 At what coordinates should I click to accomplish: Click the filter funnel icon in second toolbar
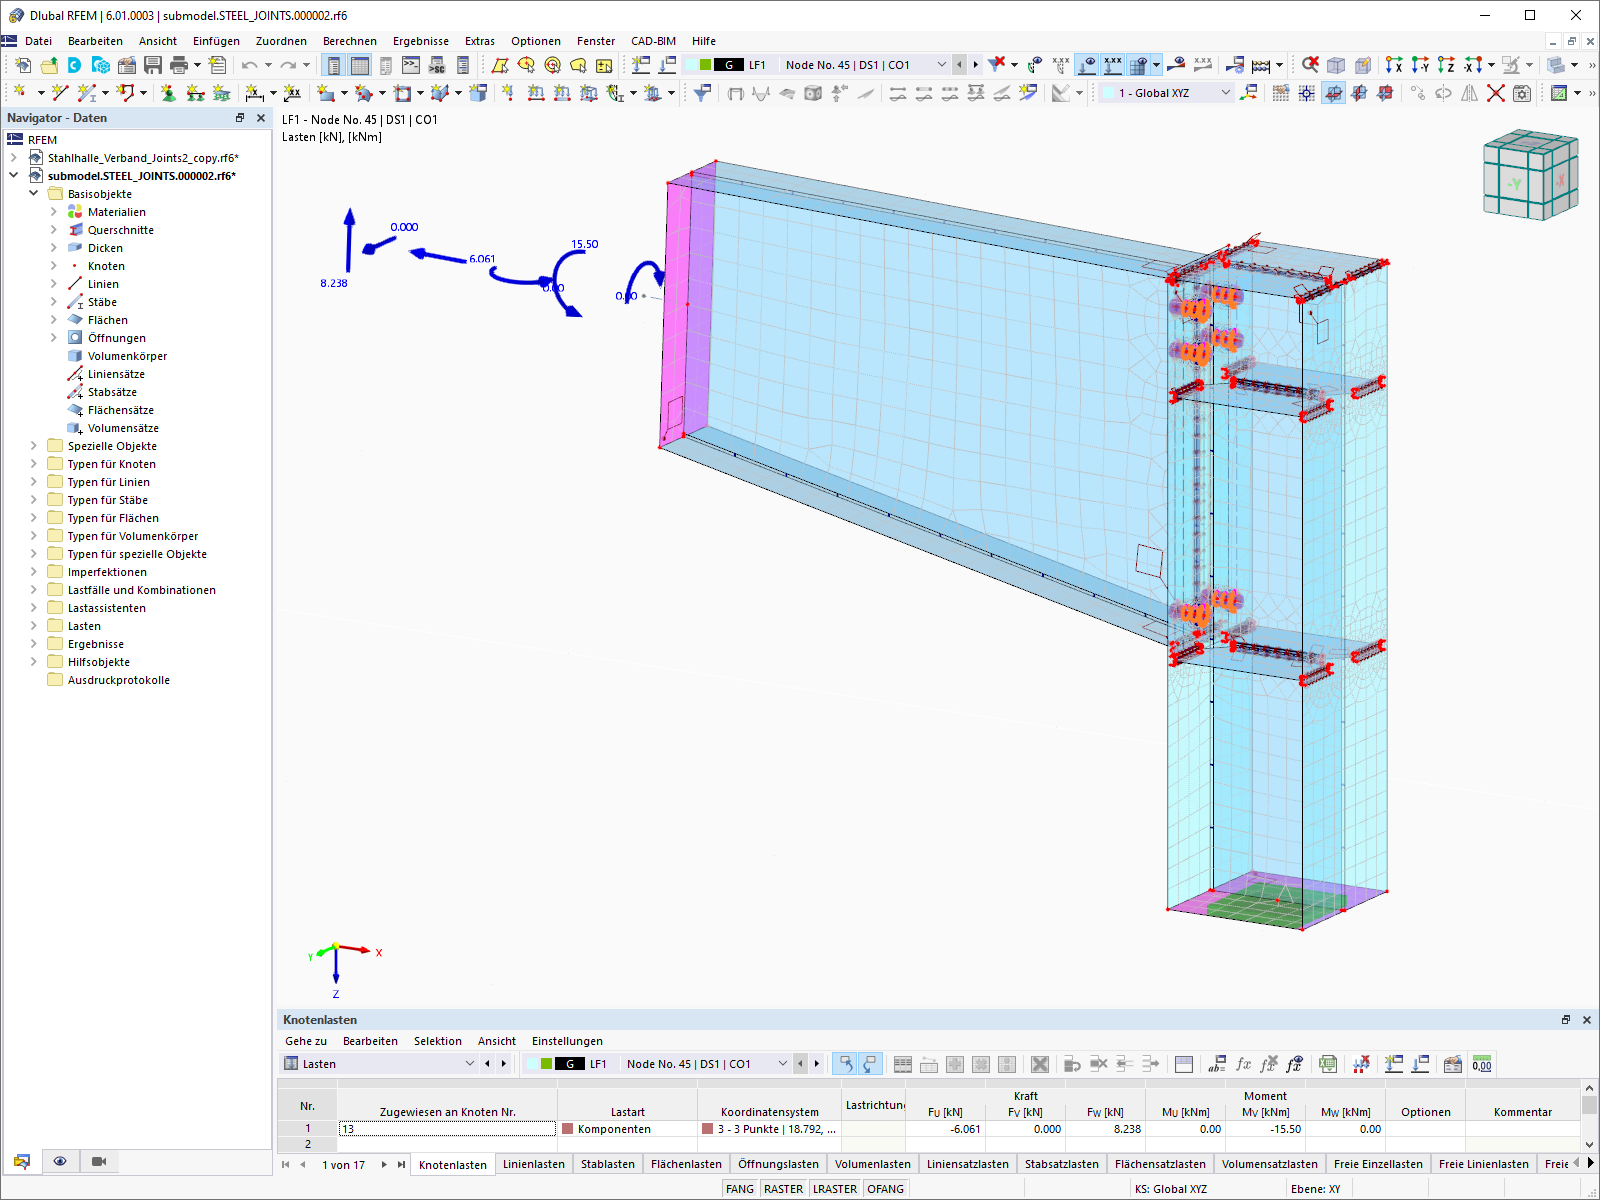pyautogui.click(x=703, y=93)
